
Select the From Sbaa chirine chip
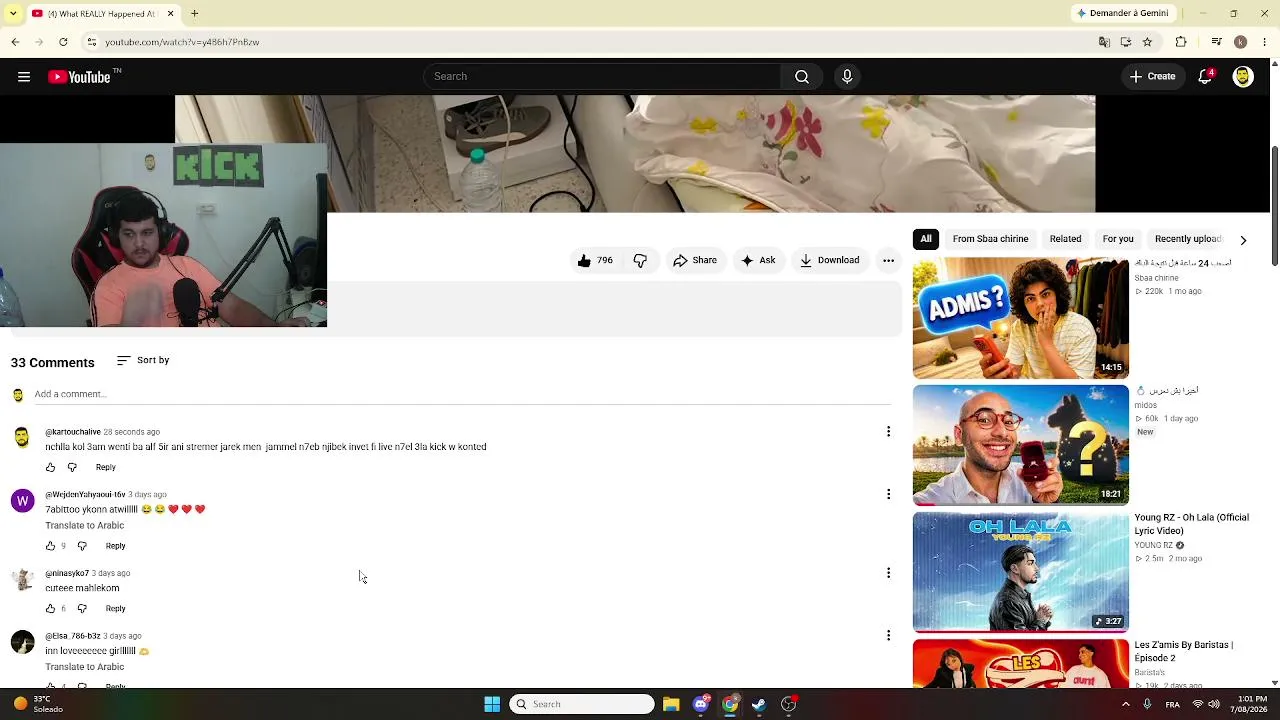(990, 239)
